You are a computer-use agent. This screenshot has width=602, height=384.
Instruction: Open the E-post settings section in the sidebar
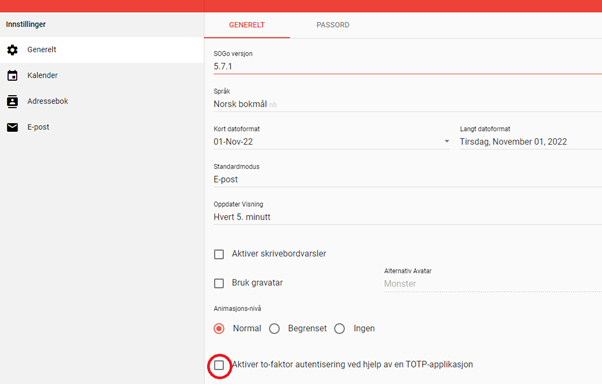coord(102,127)
